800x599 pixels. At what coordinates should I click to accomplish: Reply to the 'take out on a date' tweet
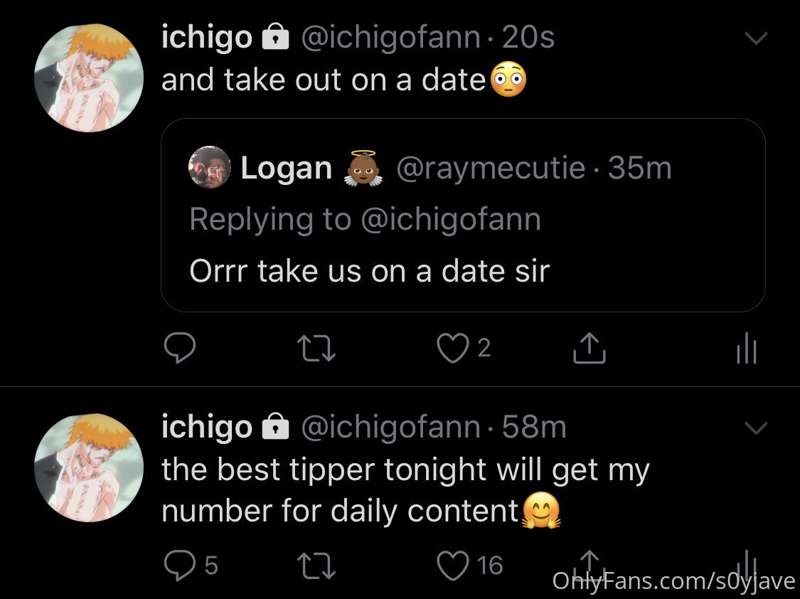point(179,348)
